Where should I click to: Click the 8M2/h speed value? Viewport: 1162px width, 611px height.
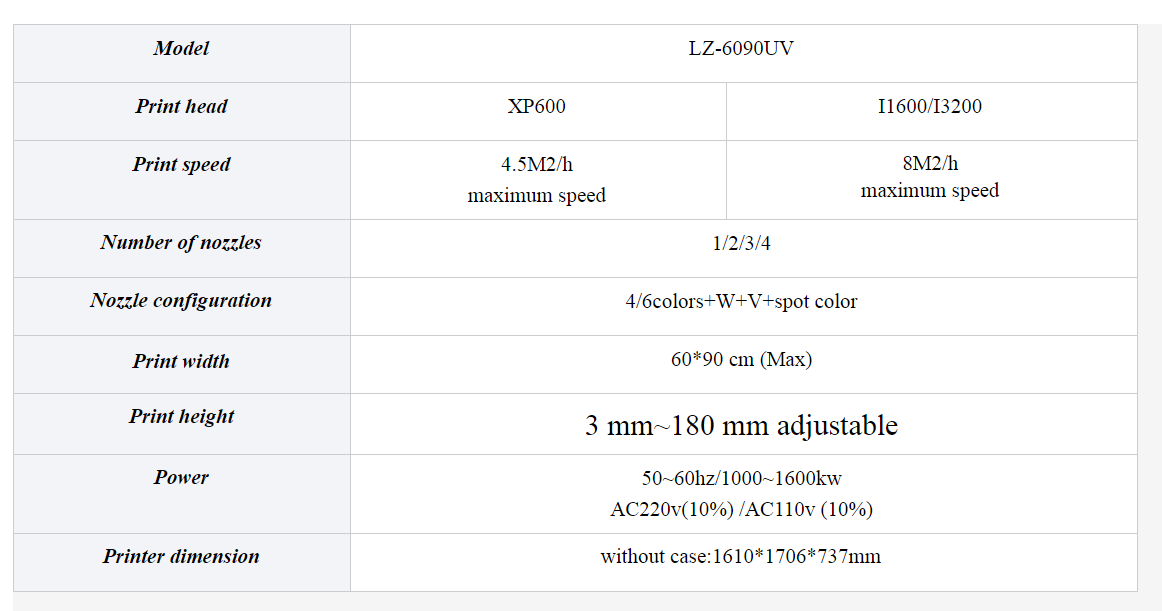pyautogui.click(x=929, y=164)
